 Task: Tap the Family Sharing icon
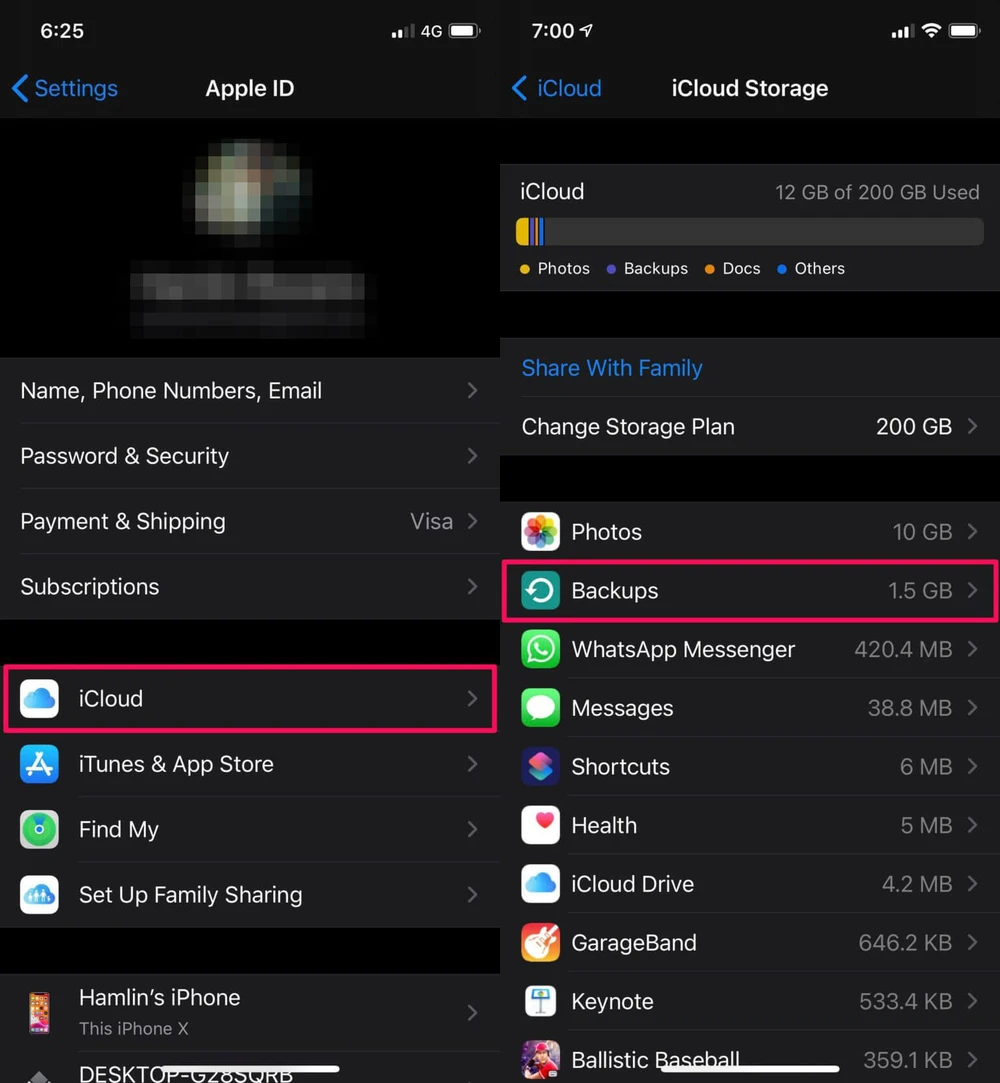pyautogui.click(x=40, y=895)
